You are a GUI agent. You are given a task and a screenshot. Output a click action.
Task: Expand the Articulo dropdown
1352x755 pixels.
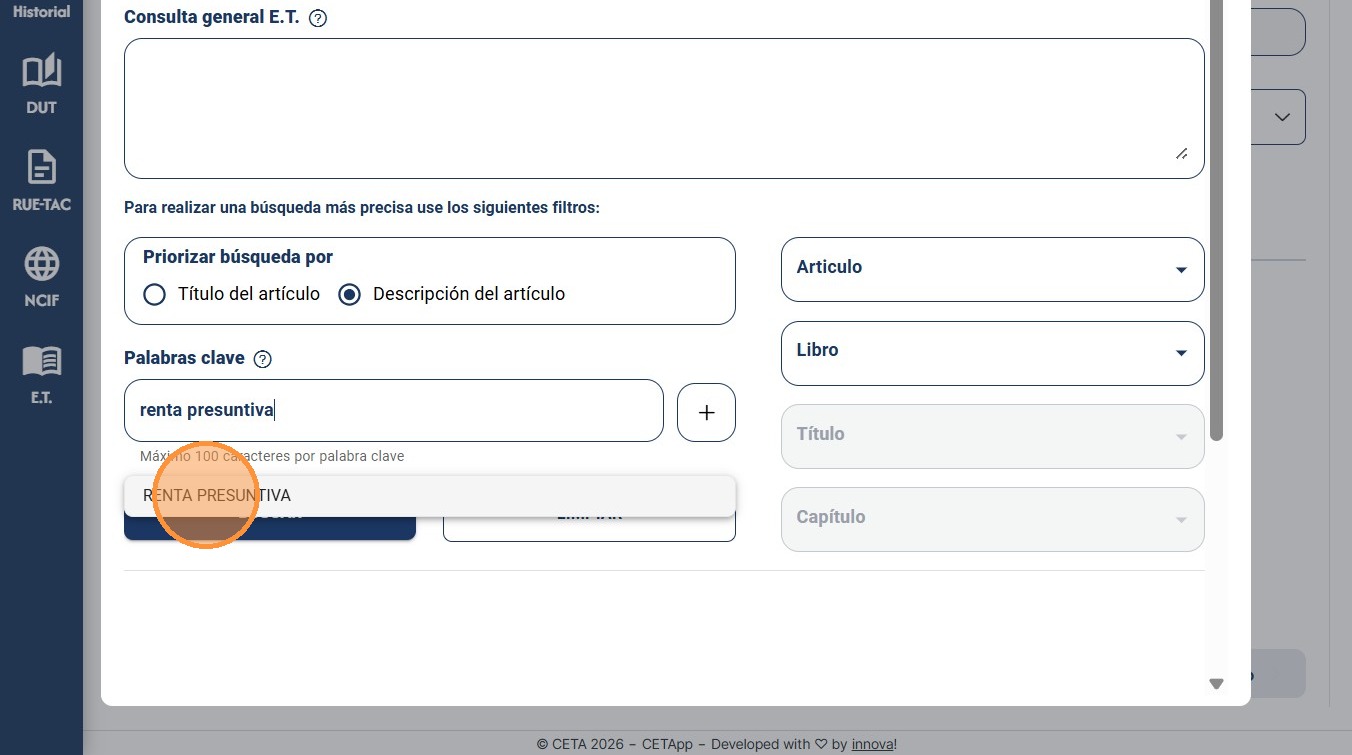tap(992, 269)
